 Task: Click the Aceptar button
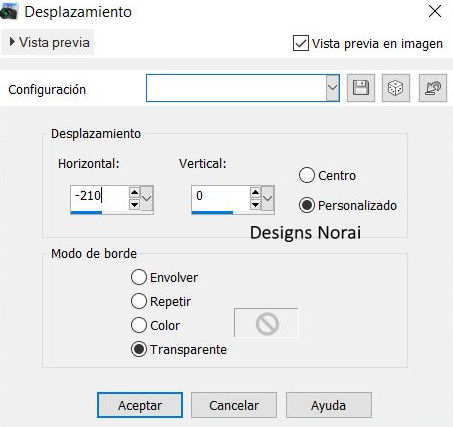coord(140,405)
